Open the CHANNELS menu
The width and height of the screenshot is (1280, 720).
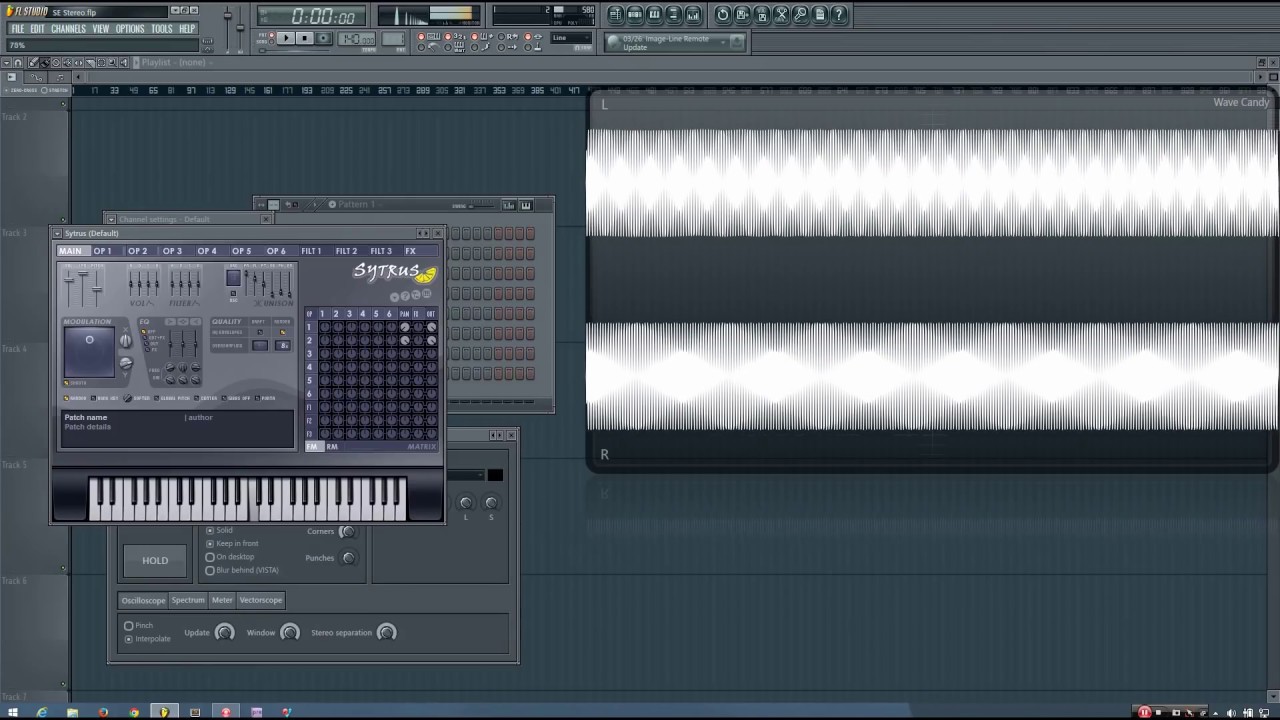[68, 29]
